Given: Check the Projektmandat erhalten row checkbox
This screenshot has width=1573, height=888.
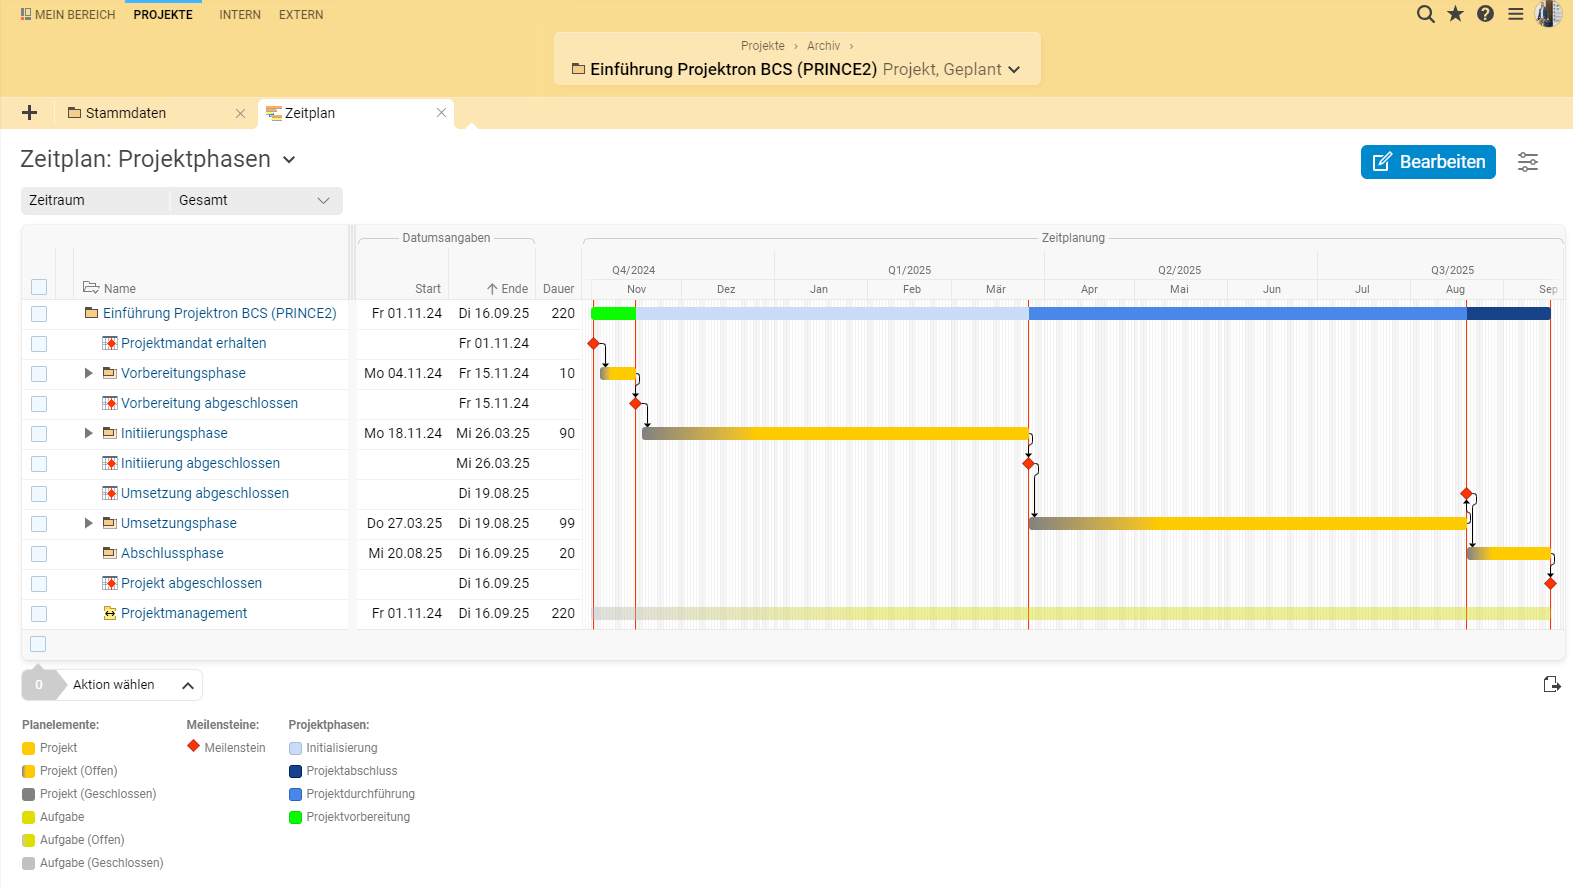Looking at the screenshot, I should click(x=39, y=344).
